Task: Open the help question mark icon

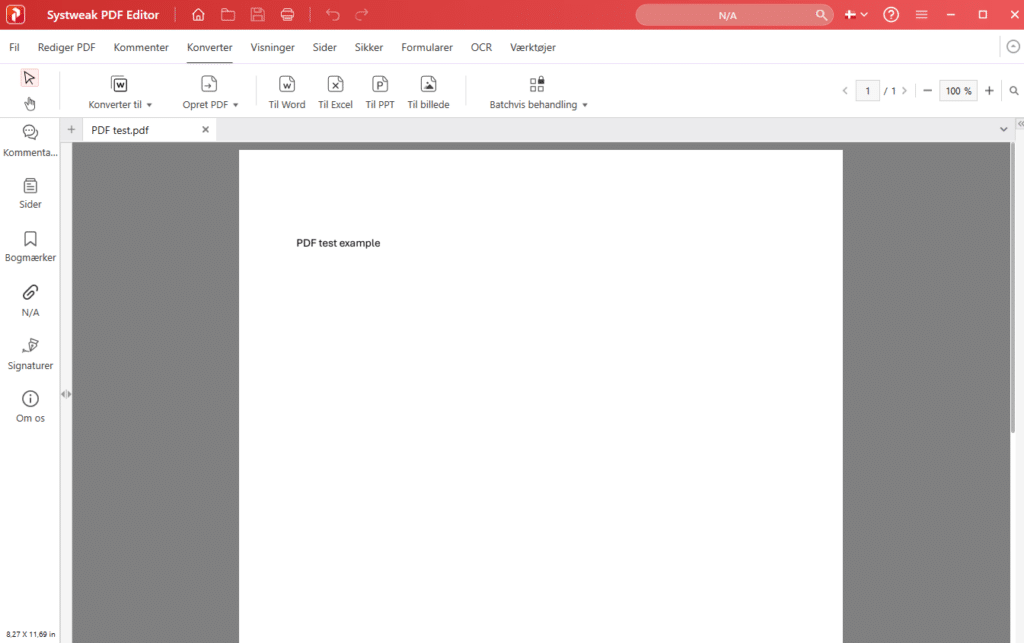Action: pyautogui.click(x=891, y=14)
